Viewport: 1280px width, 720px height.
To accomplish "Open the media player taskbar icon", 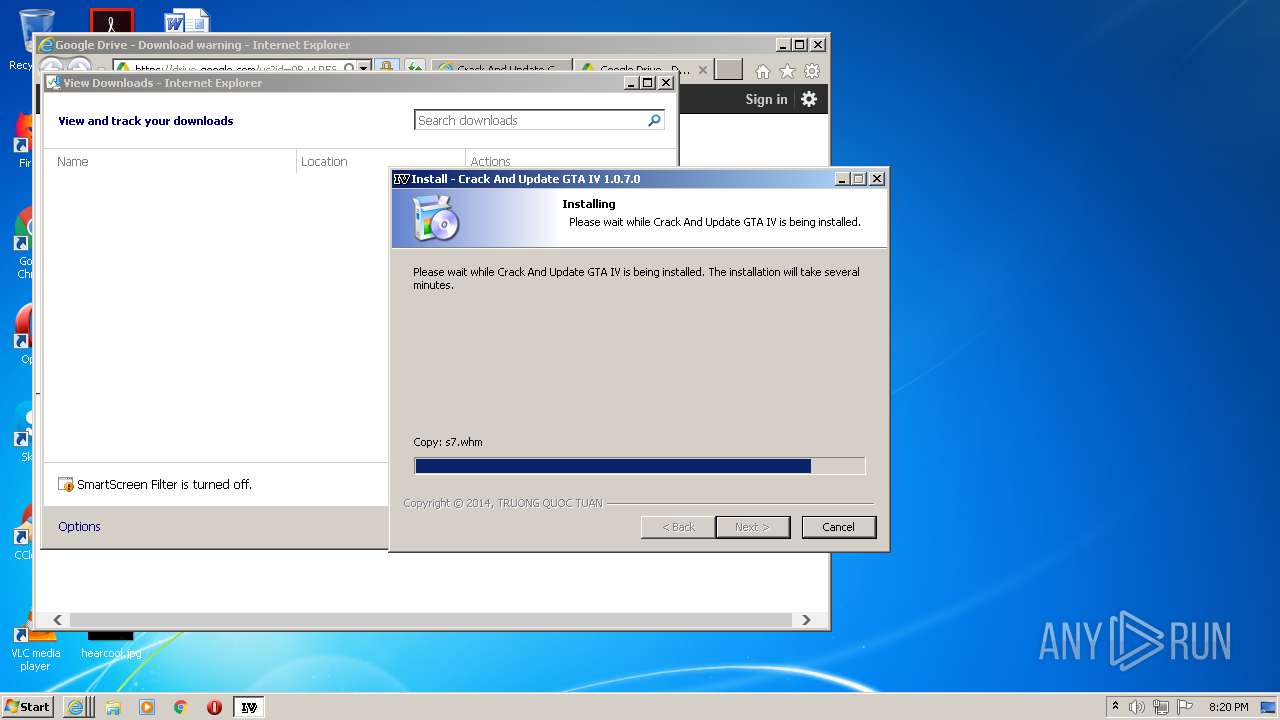I will pos(147,707).
